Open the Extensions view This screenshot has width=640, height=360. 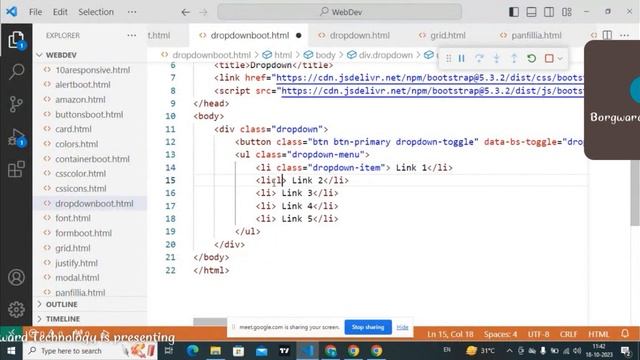[x=16, y=169]
